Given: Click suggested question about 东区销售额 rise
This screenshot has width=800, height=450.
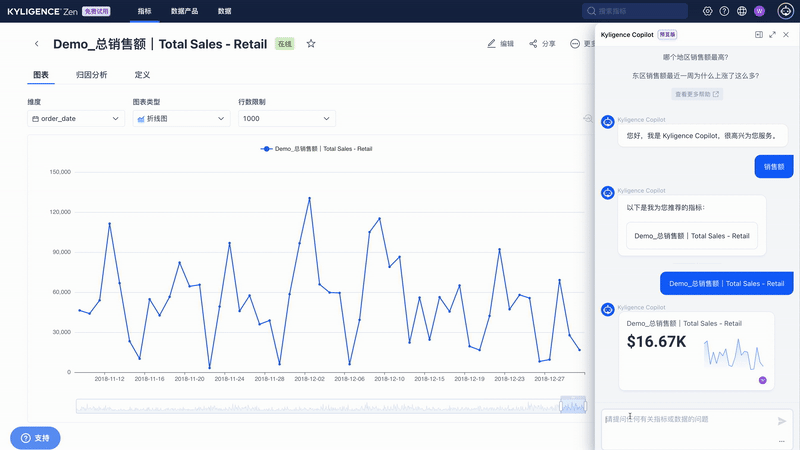Looking at the screenshot, I should coord(695,76).
